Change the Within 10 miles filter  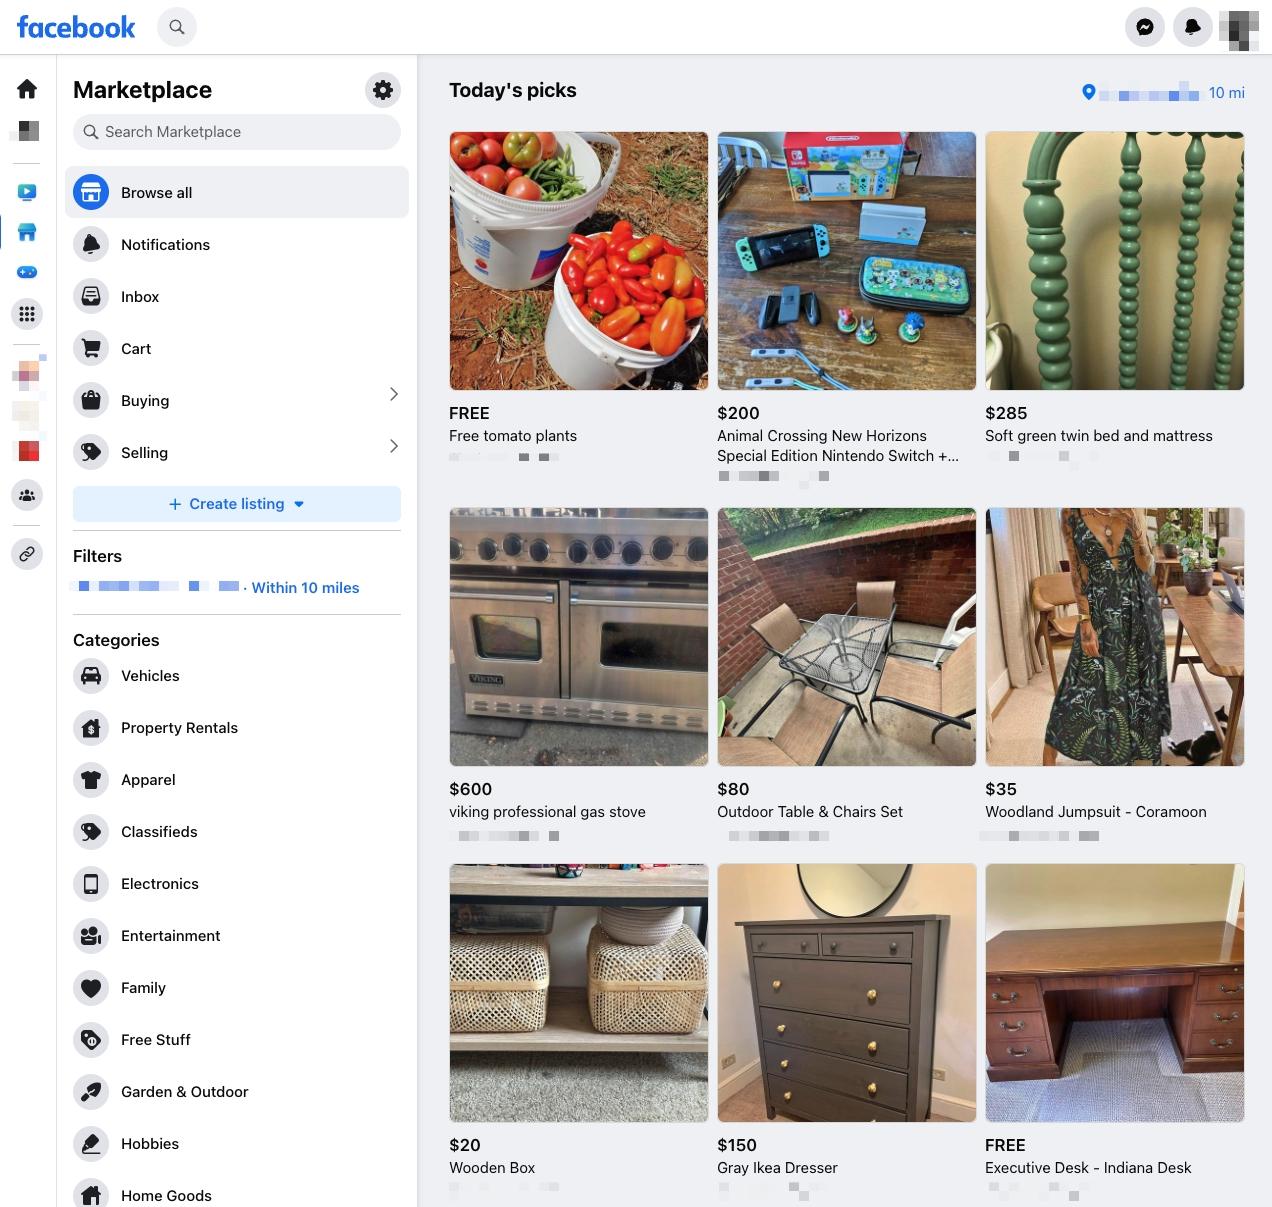tap(305, 588)
